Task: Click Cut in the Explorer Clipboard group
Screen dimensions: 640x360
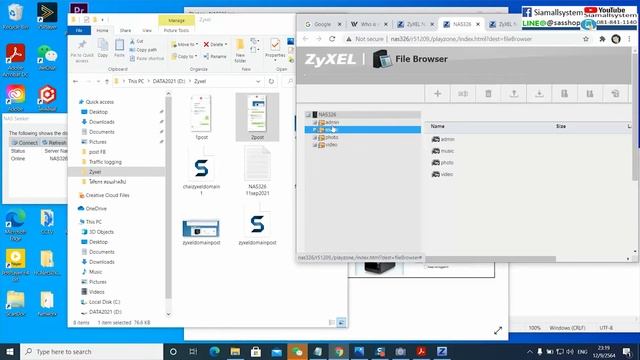Action: click(137, 41)
